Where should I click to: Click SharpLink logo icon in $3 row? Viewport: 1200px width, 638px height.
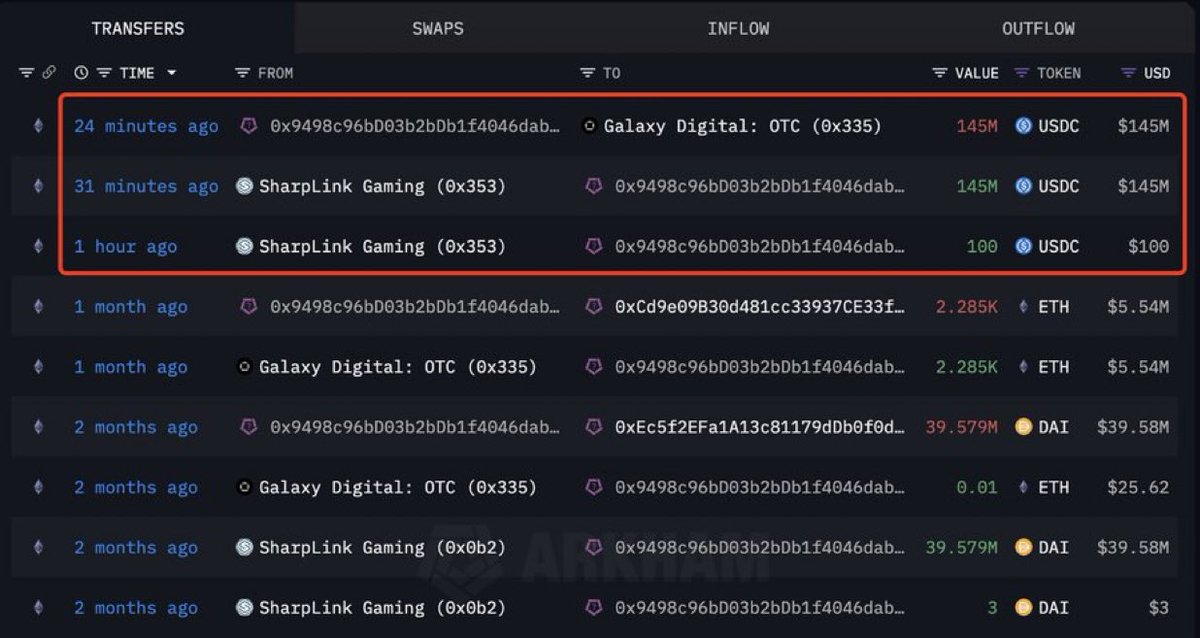click(244, 607)
